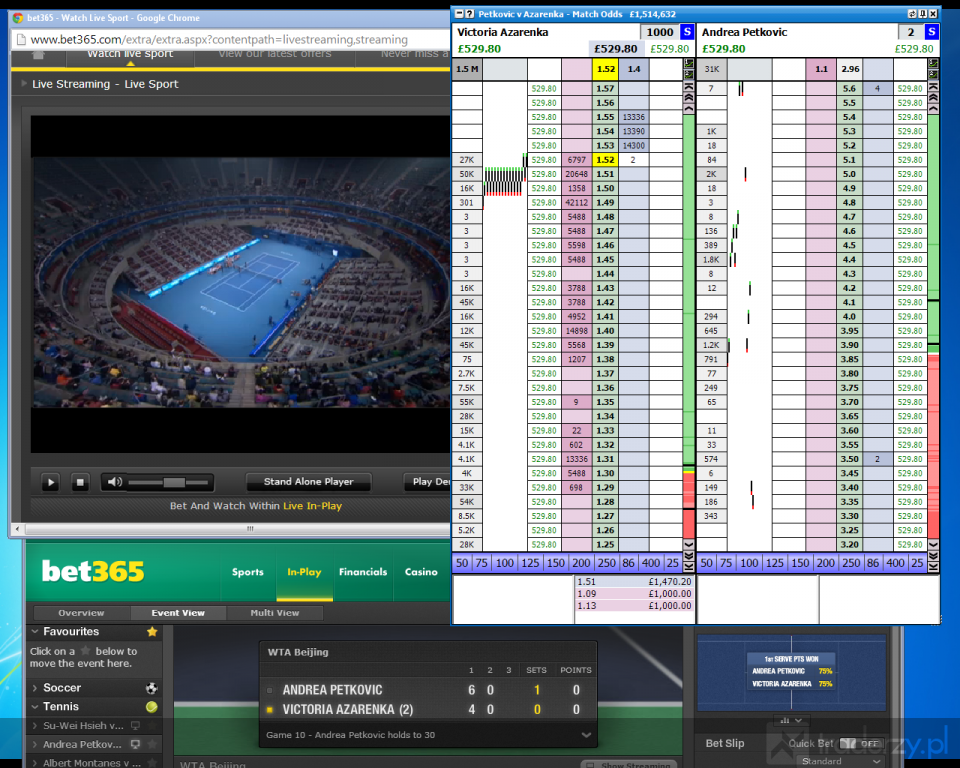
Task: Click the tennis ball icon
Action: click(151, 707)
